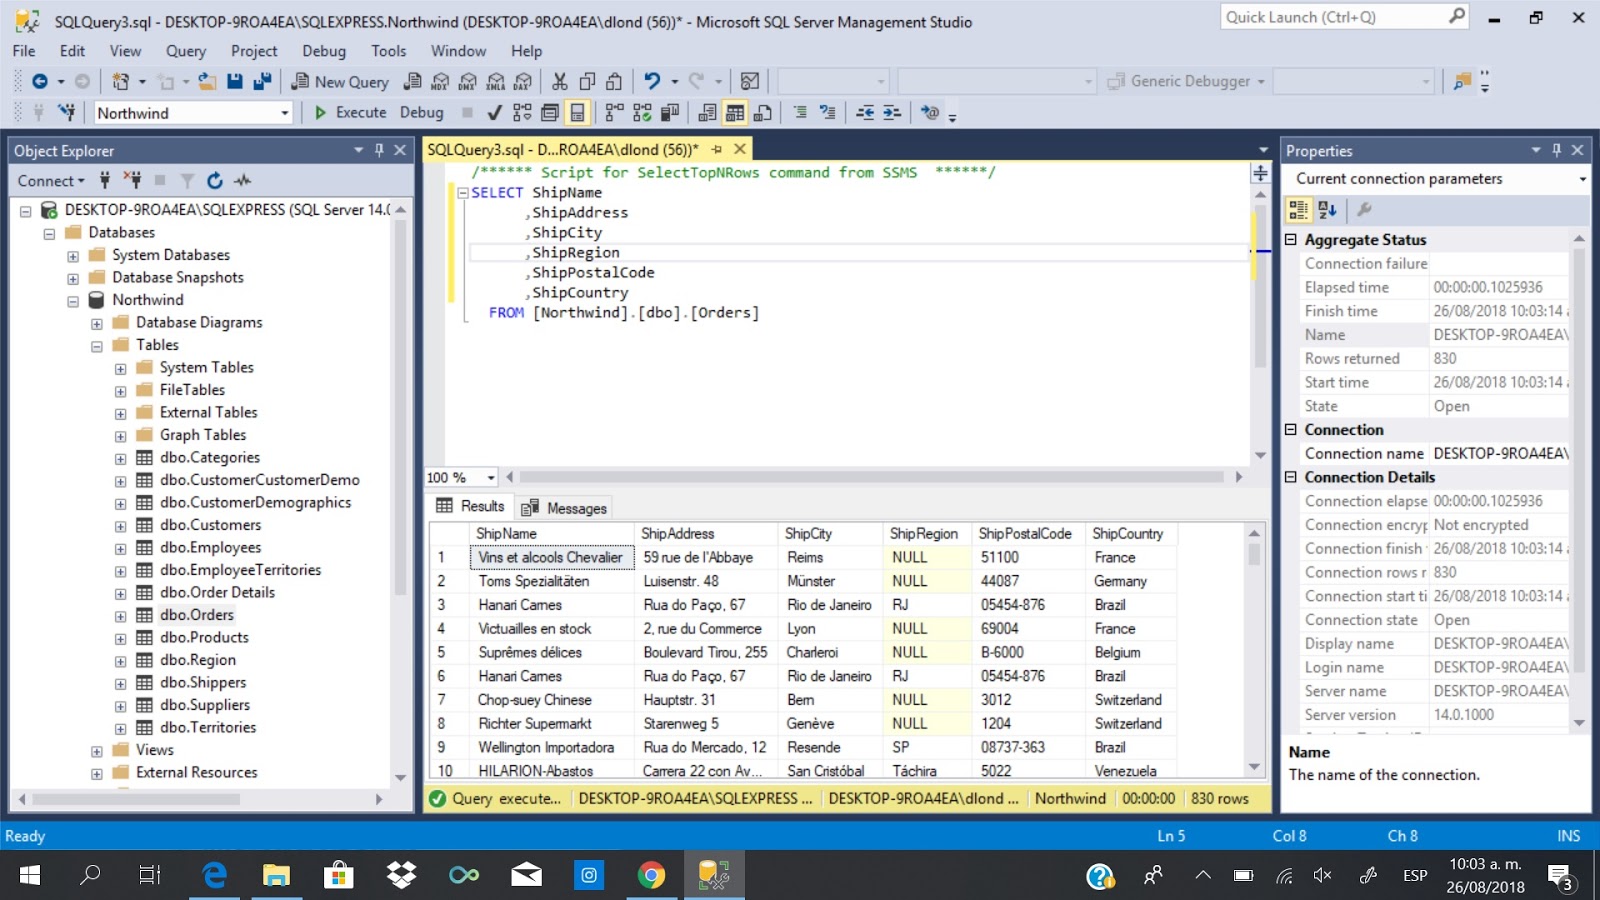The width and height of the screenshot is (1600, 900).
Task: Click the Connect button in Object Explorer
Action: coord(45,181)
